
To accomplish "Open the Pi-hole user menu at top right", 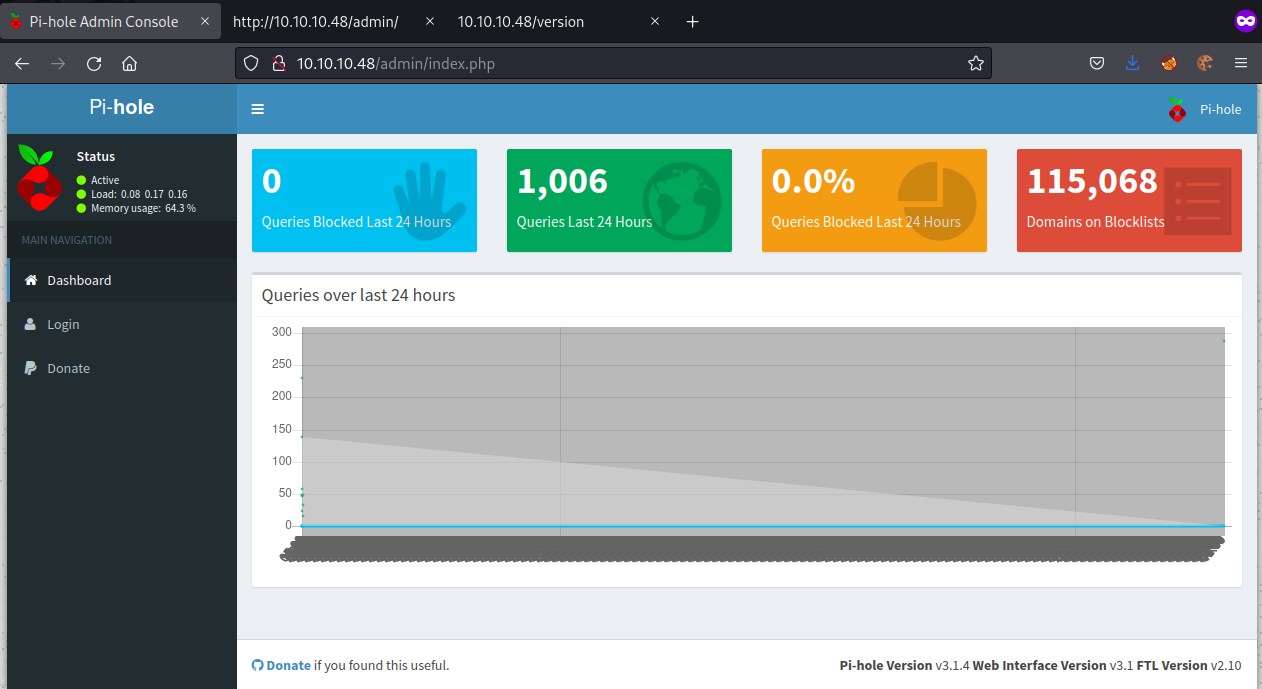I will tap(1205, 109).
